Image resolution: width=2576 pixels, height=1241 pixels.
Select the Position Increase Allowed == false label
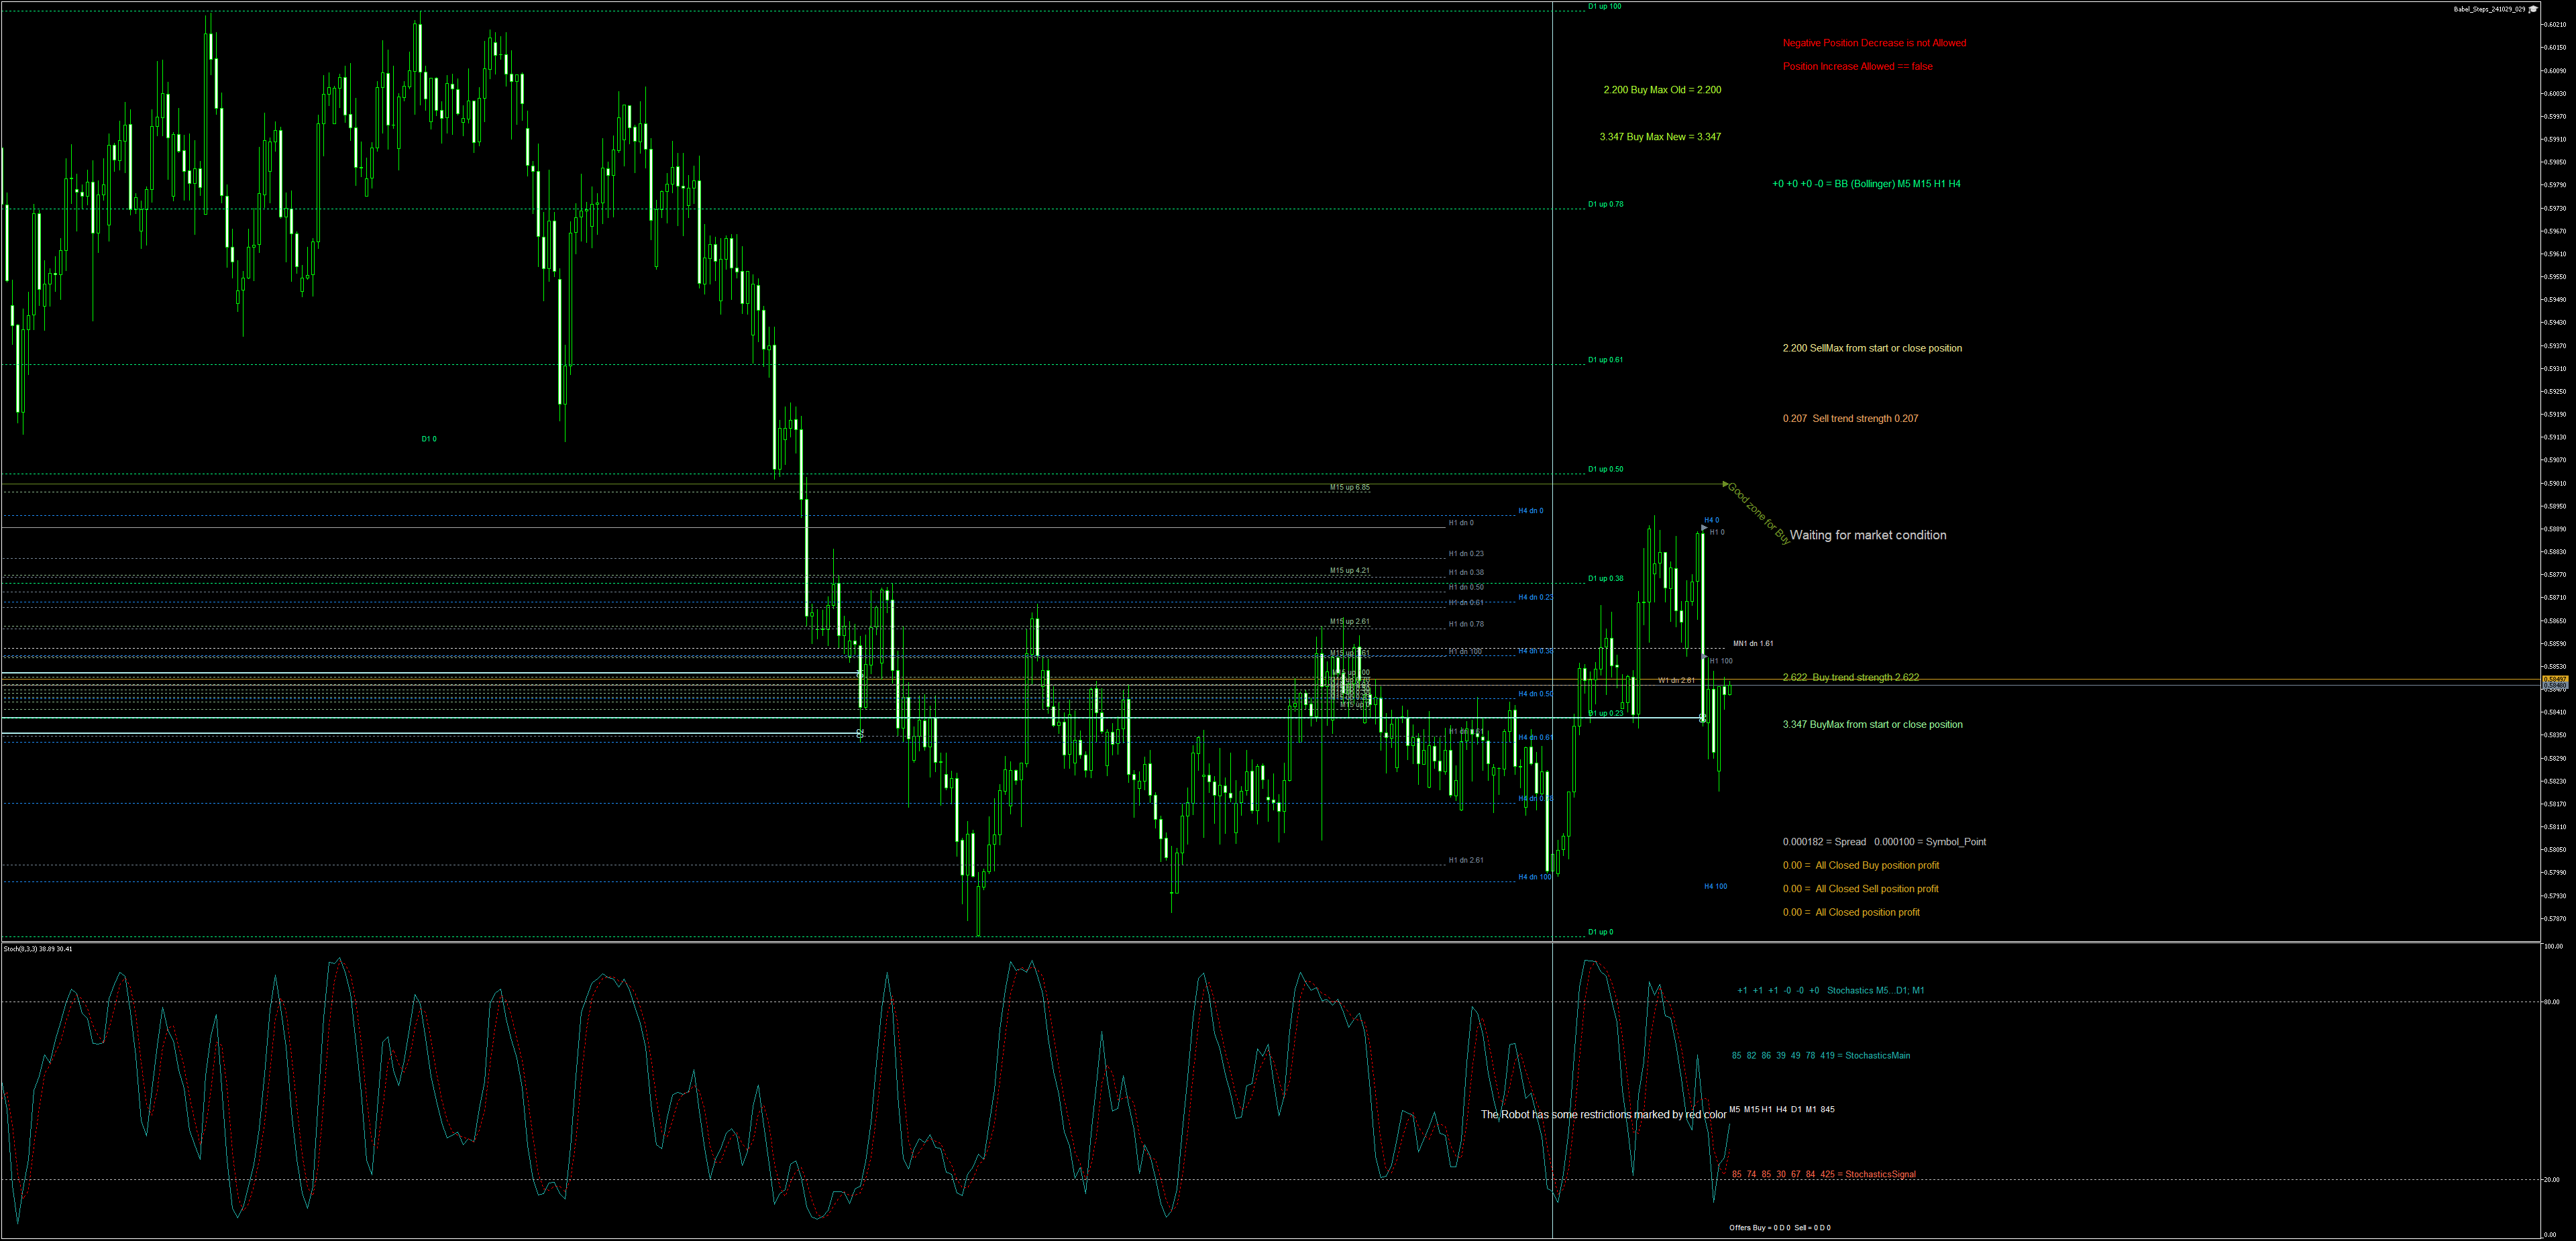click(1857, 67)
